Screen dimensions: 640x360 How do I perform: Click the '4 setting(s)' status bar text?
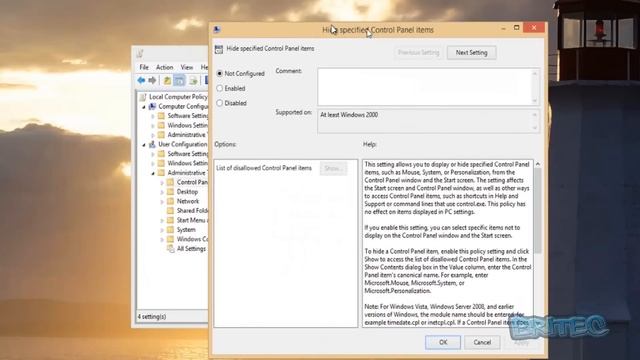152,316
